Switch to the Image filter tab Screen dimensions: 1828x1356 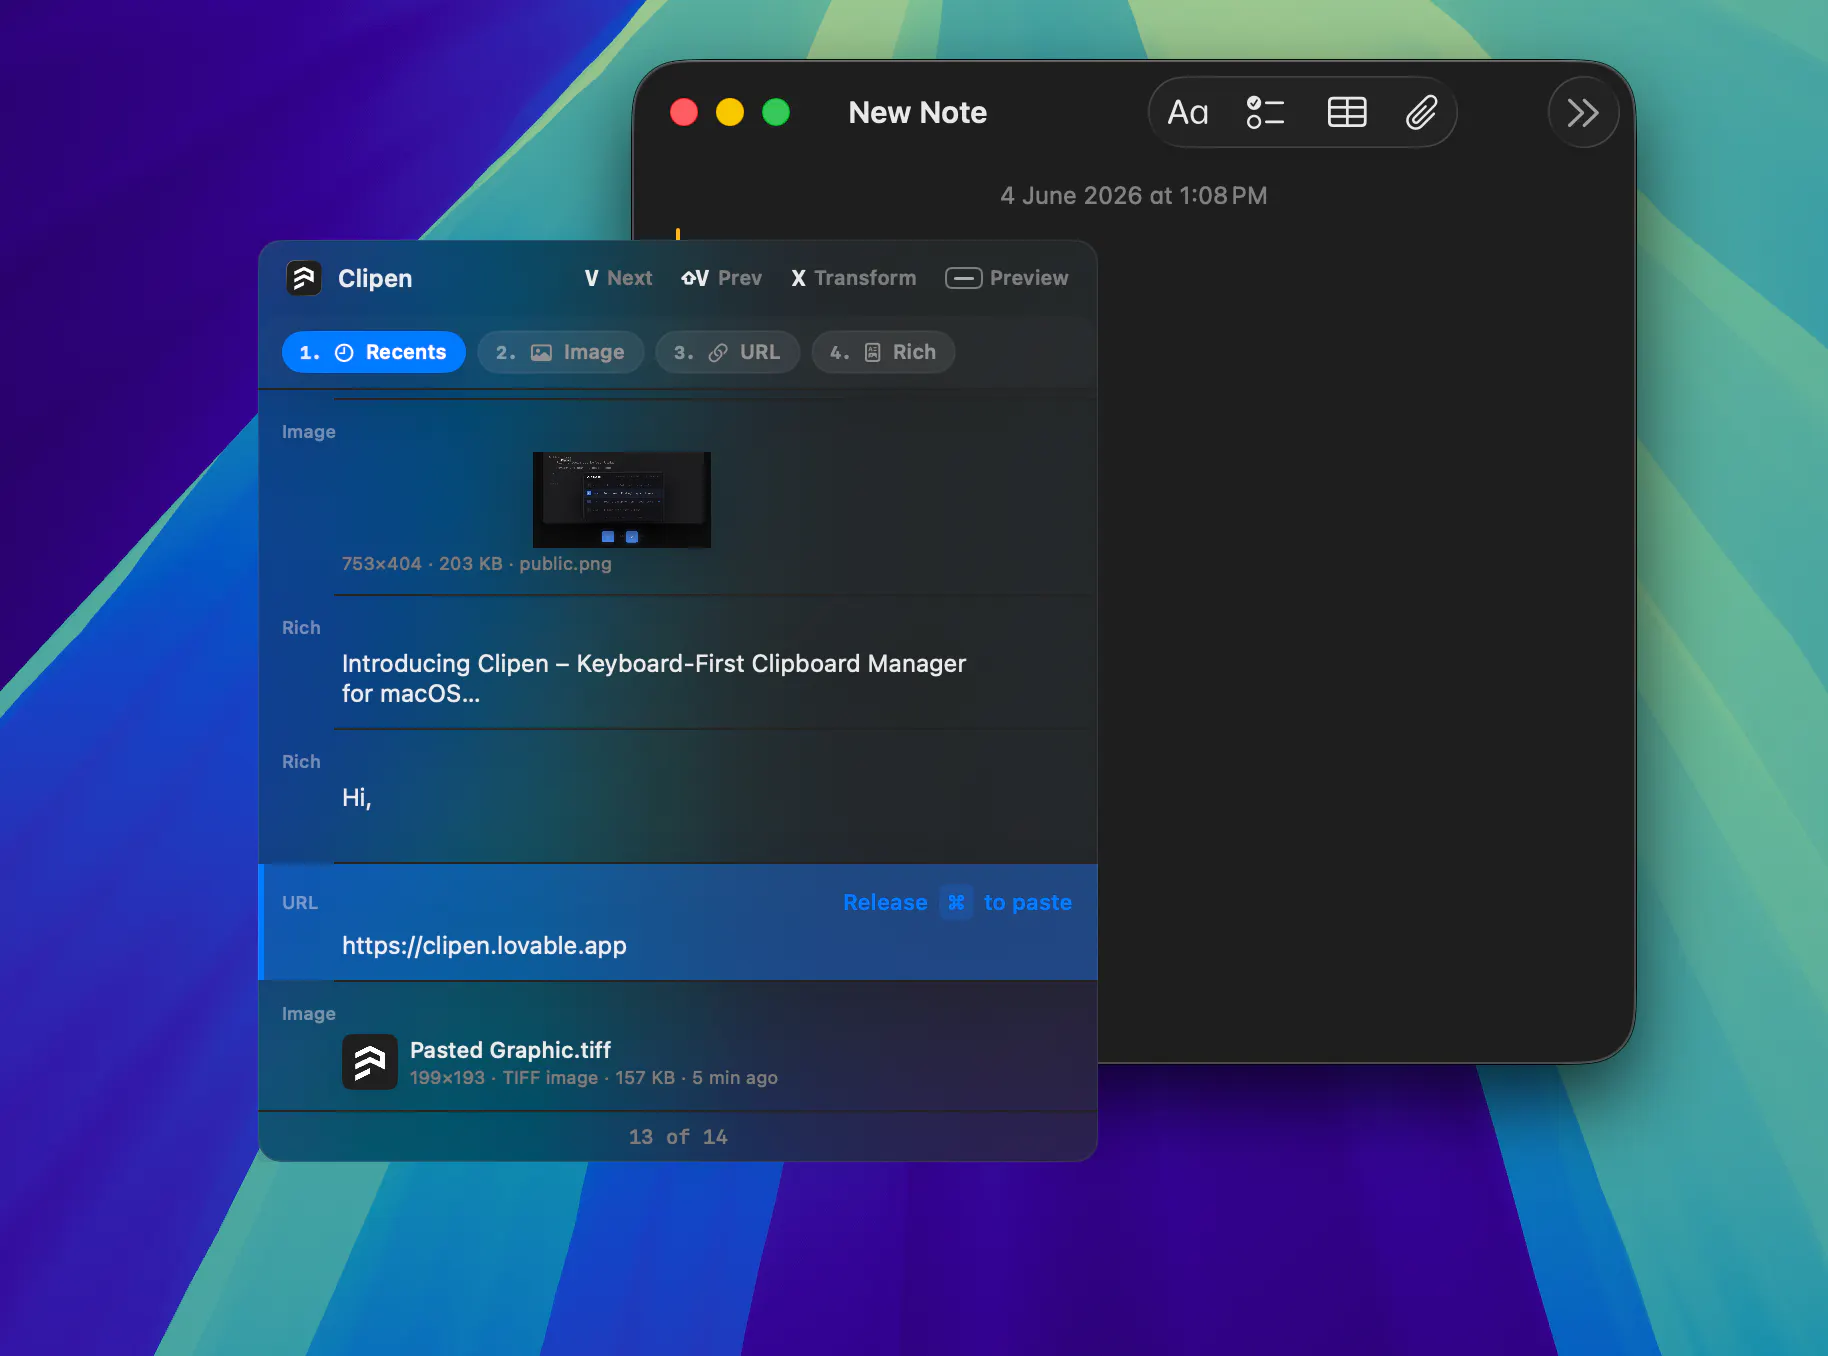click(560, 352)
